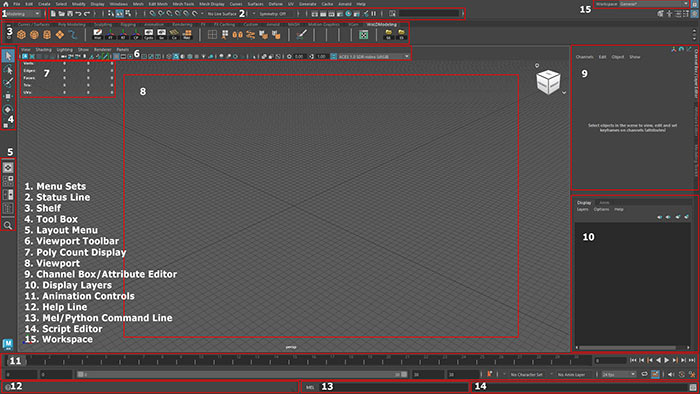
Task: Click the green checkered shelf icon
Action: 364,34
